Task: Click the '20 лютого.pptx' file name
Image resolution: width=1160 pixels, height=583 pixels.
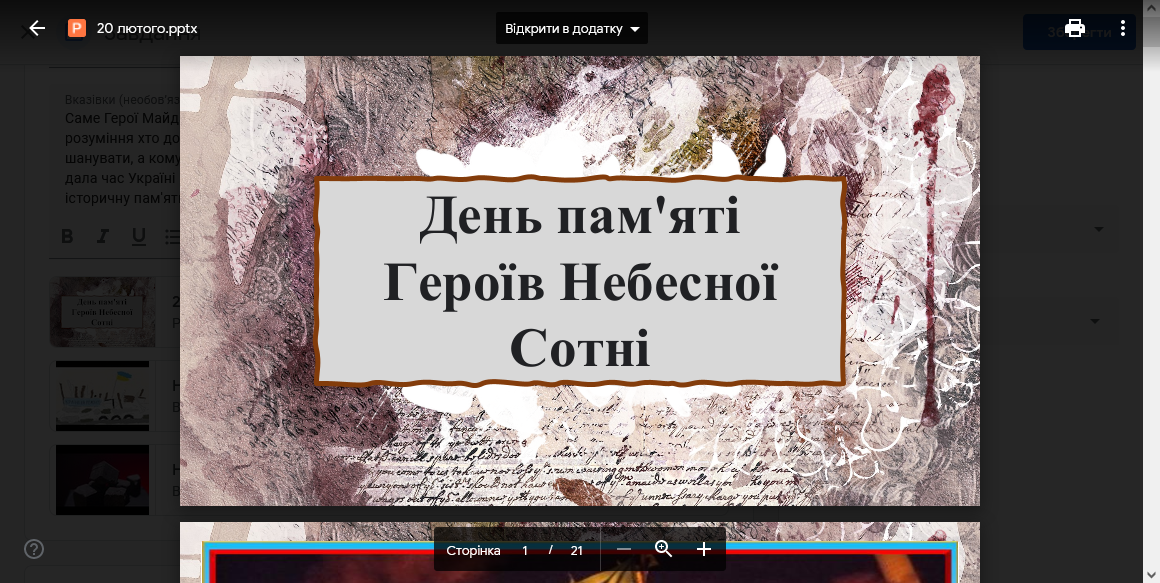Action: pos(147,30)
